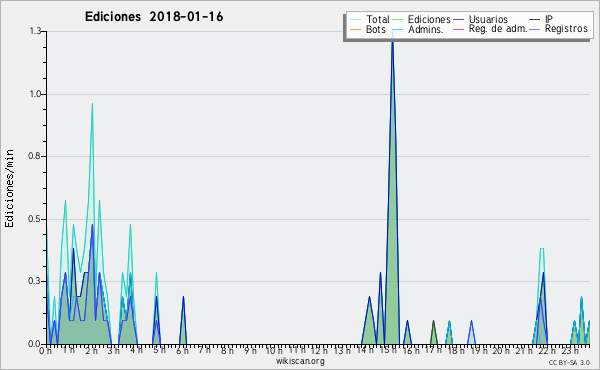Select the Reg. de adm. legend entry
600x370 pixels.
click(x=491, y=29)
